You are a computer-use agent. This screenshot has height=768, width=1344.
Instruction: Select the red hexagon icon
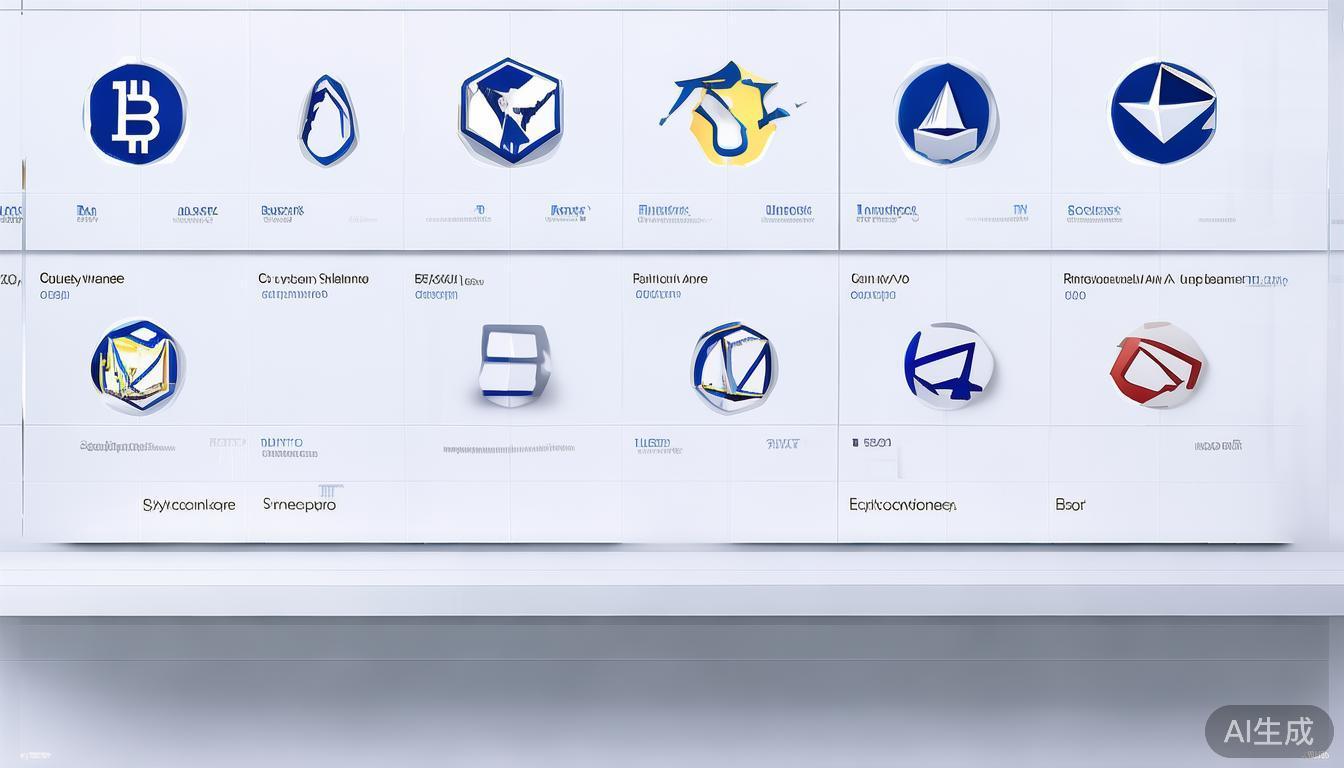point(1158,365)
